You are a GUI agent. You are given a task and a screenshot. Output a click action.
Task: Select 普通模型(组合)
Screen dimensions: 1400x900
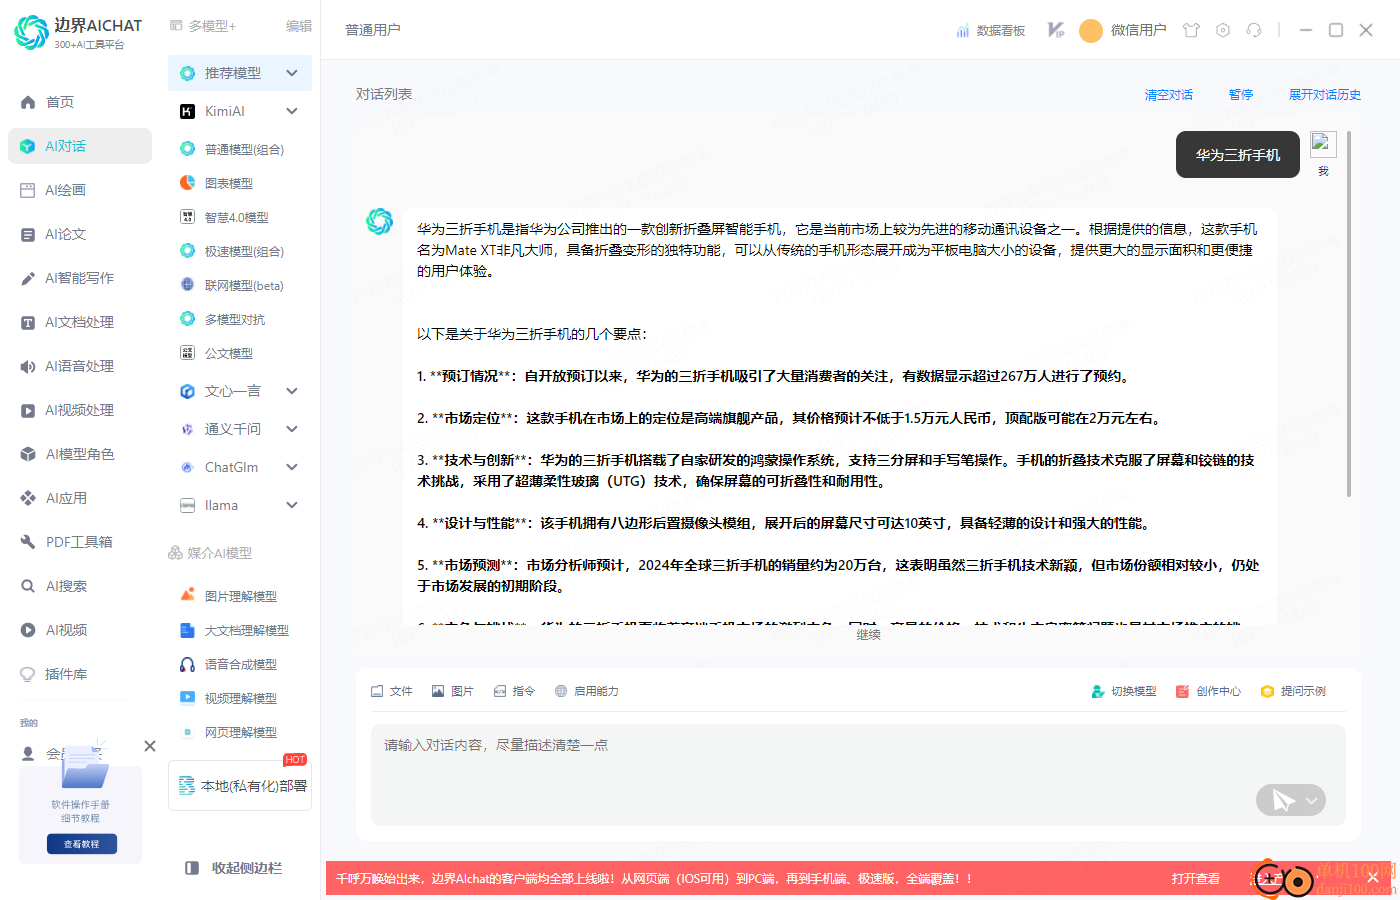pos(244,149)
